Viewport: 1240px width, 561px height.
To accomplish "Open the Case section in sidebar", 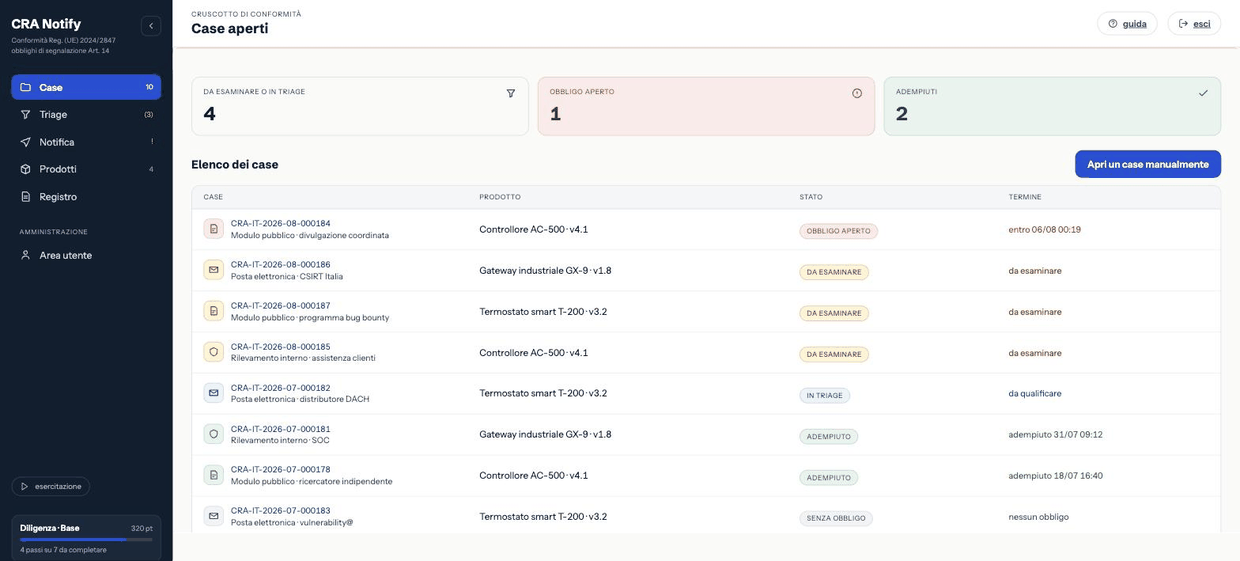I will click(86, 87).
